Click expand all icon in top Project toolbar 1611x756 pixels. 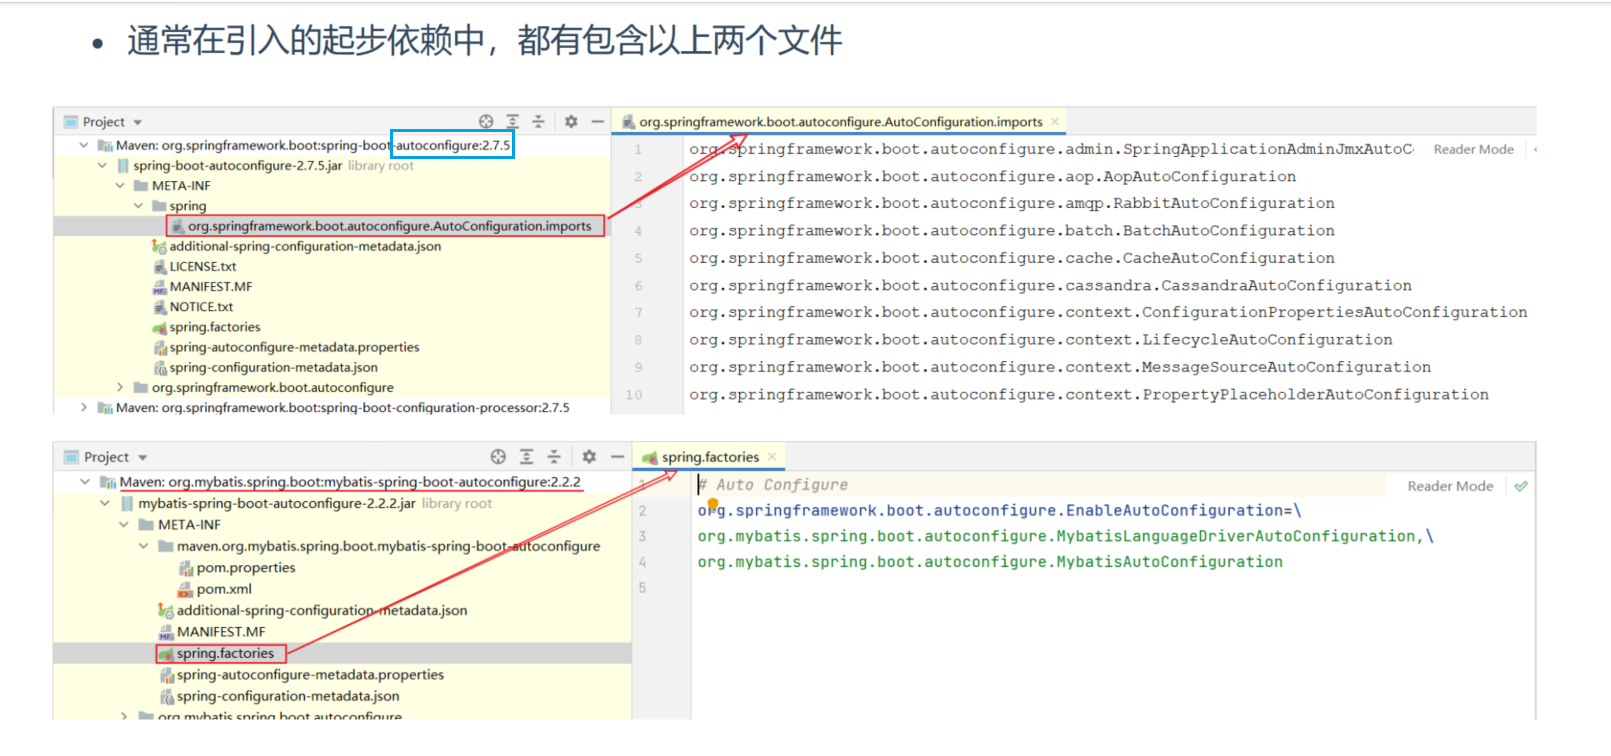click(x=512, y=122)
